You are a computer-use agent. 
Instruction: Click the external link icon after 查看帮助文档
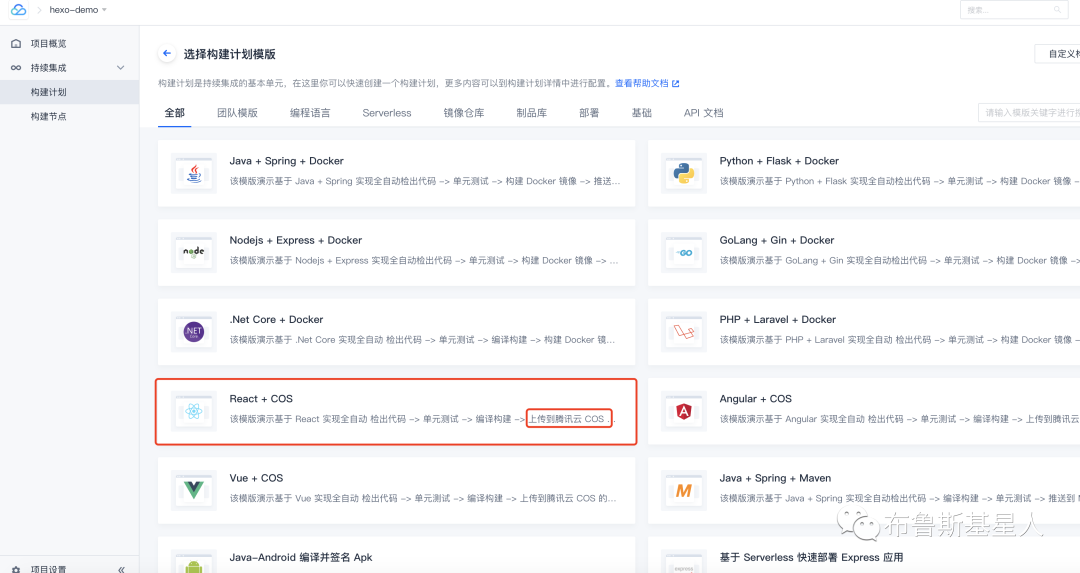tap(676, 83)
